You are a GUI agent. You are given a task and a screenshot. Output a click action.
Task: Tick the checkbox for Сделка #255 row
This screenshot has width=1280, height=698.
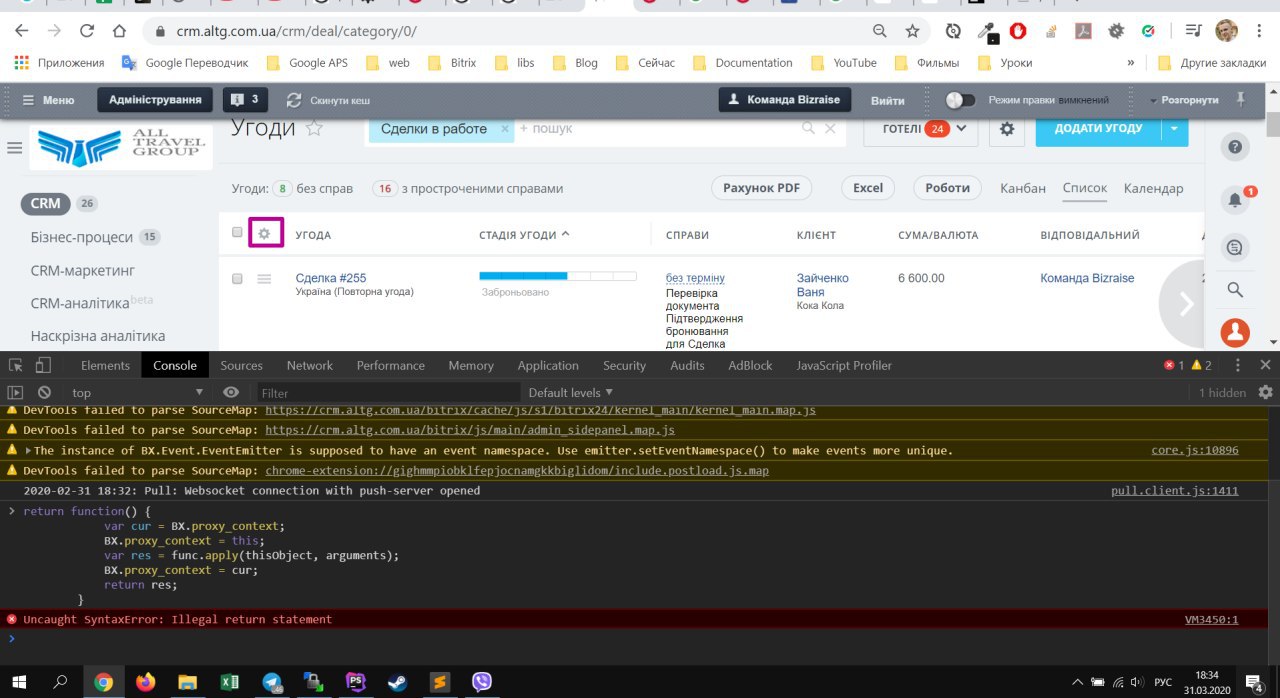pyautogui.click(x=237, y=279)
